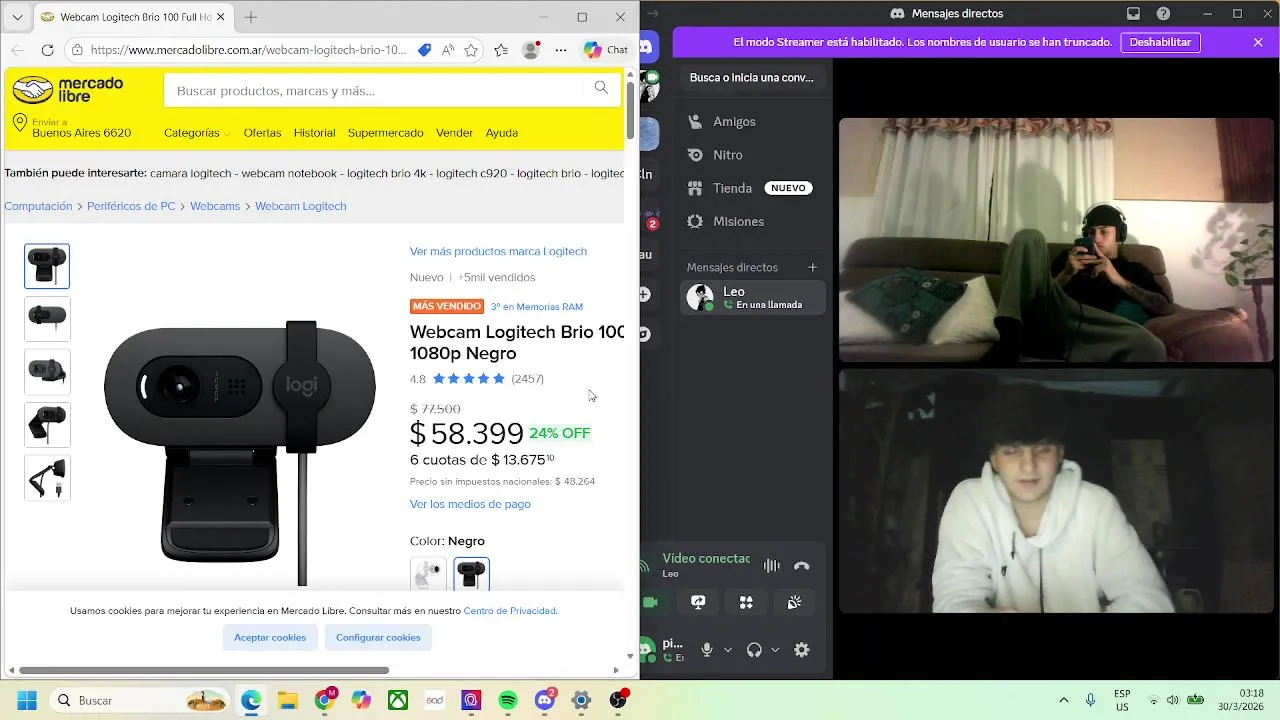Viewport: 1280px width, 720px height.
Task: Go back in the Edge browser
Action: [17, 50]
